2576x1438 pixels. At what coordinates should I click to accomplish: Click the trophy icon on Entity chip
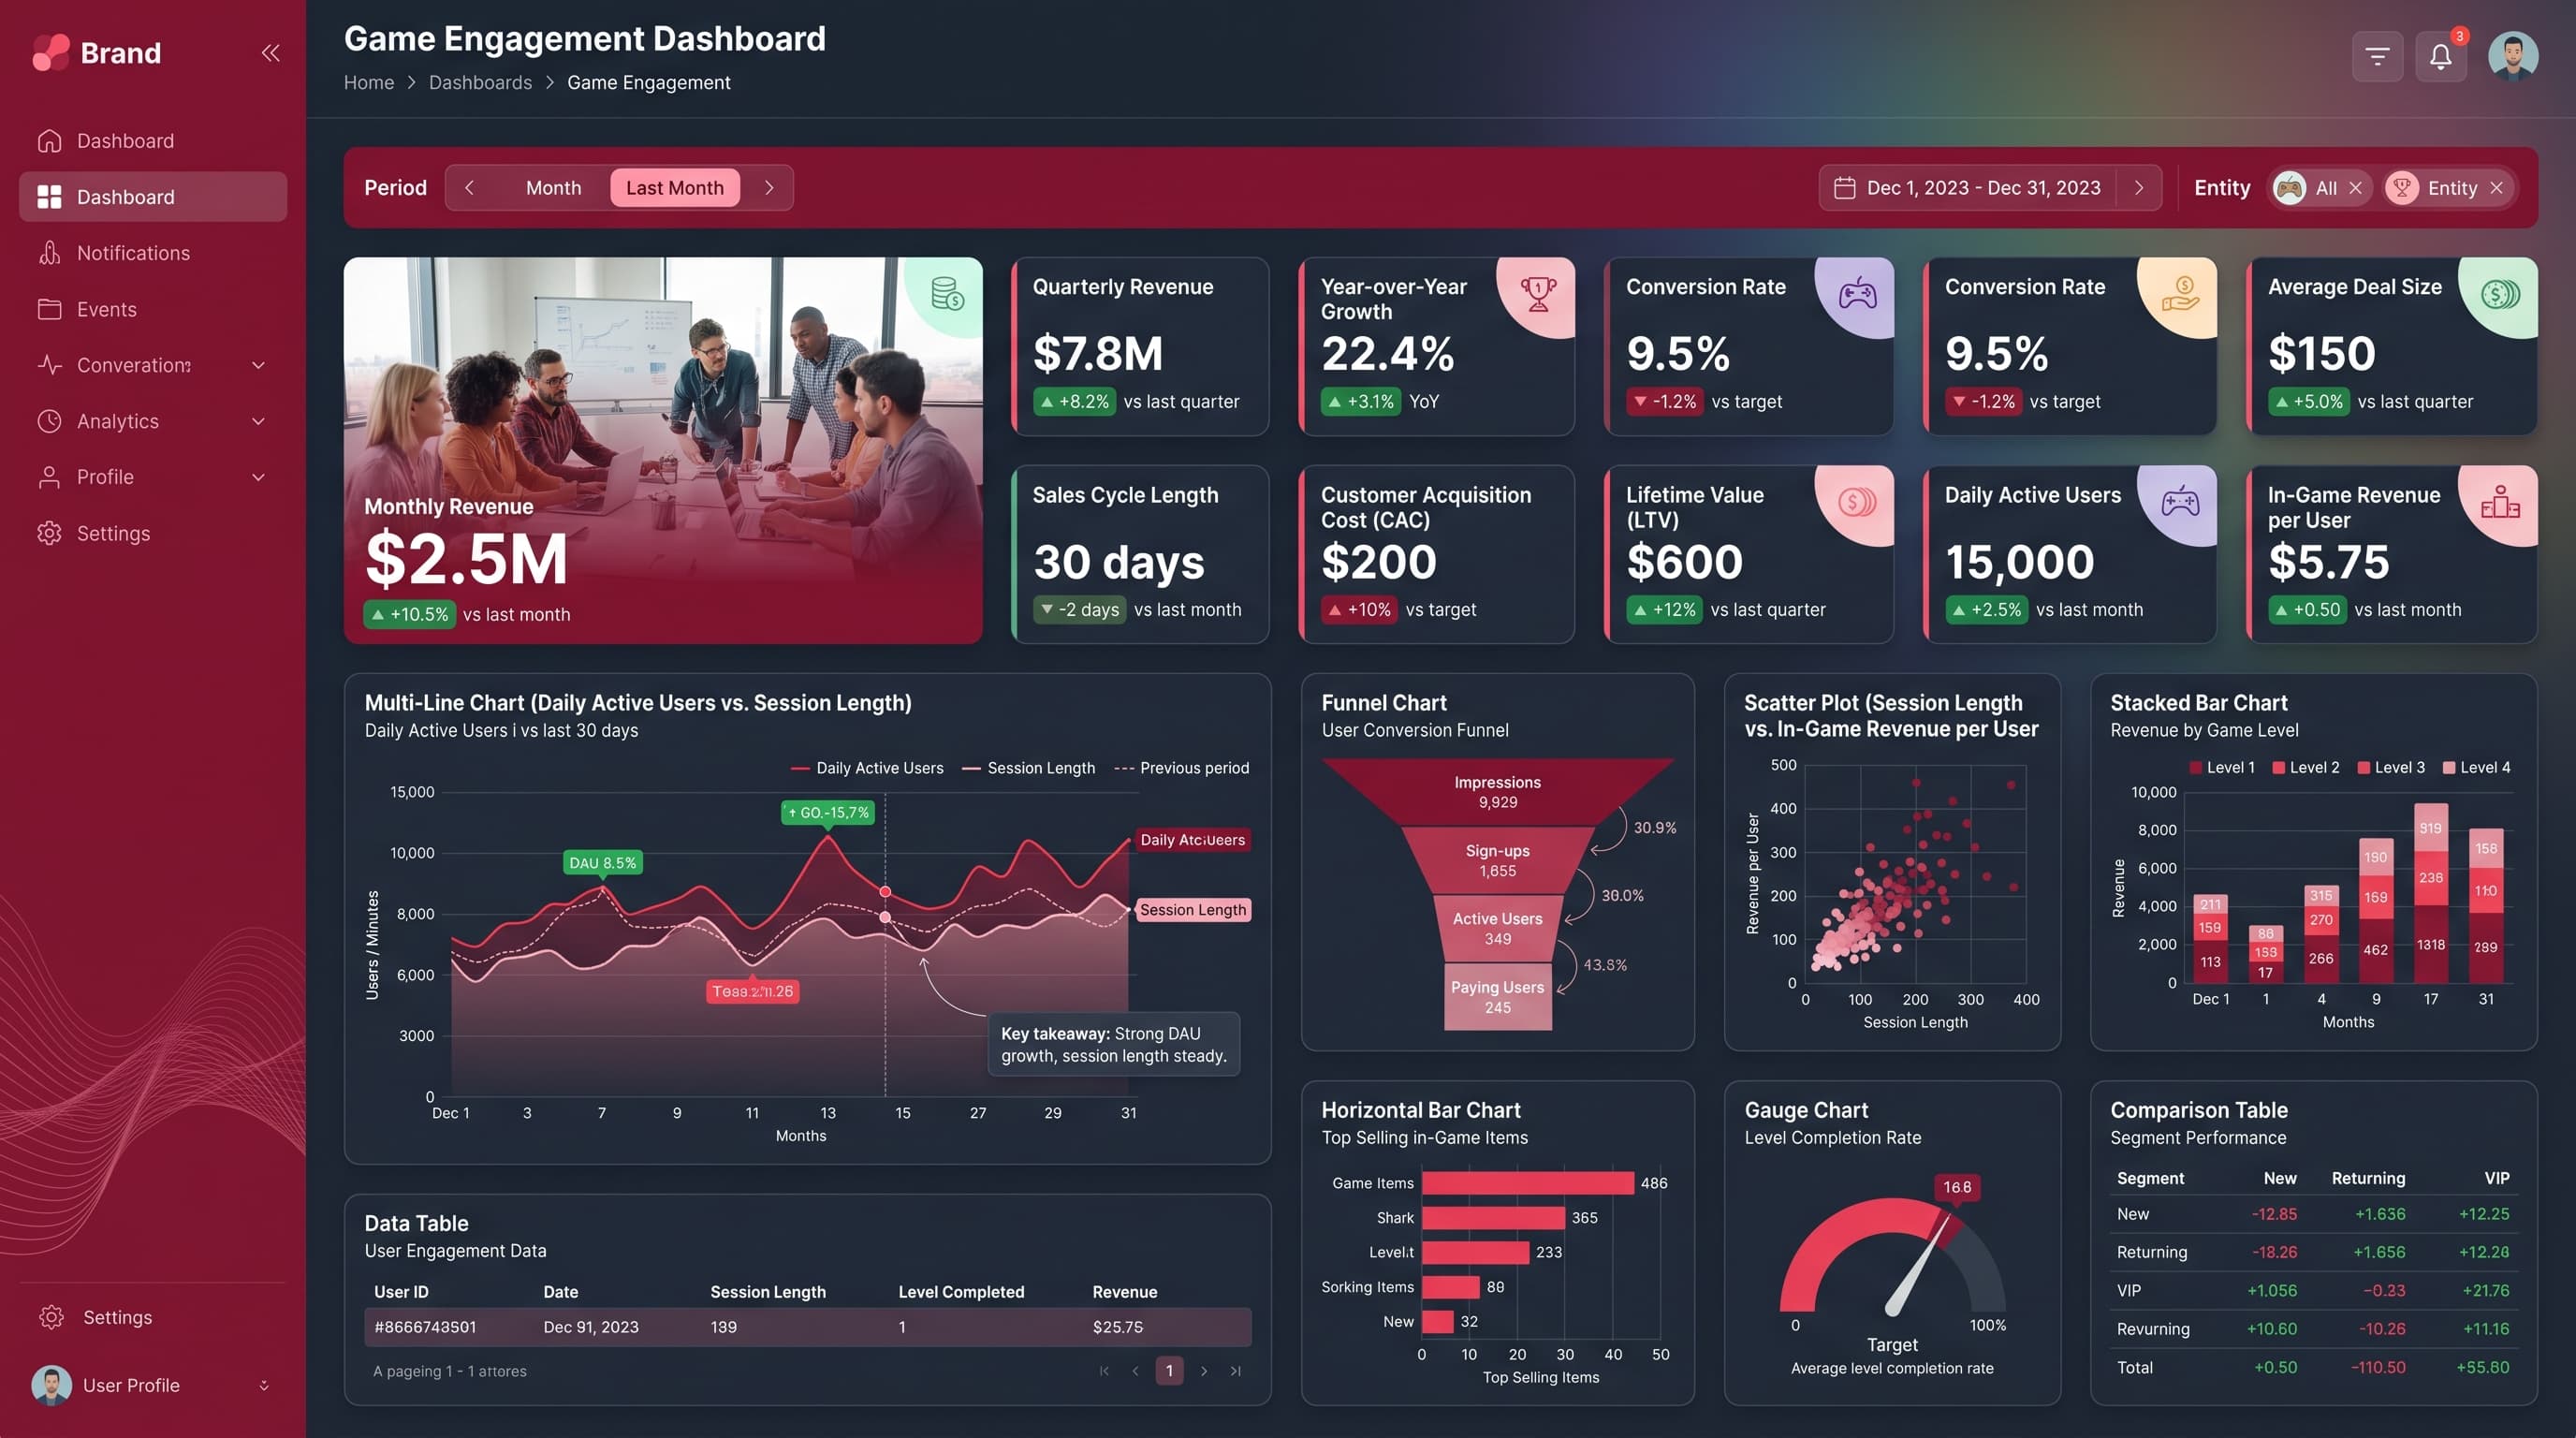[2402, 188]
